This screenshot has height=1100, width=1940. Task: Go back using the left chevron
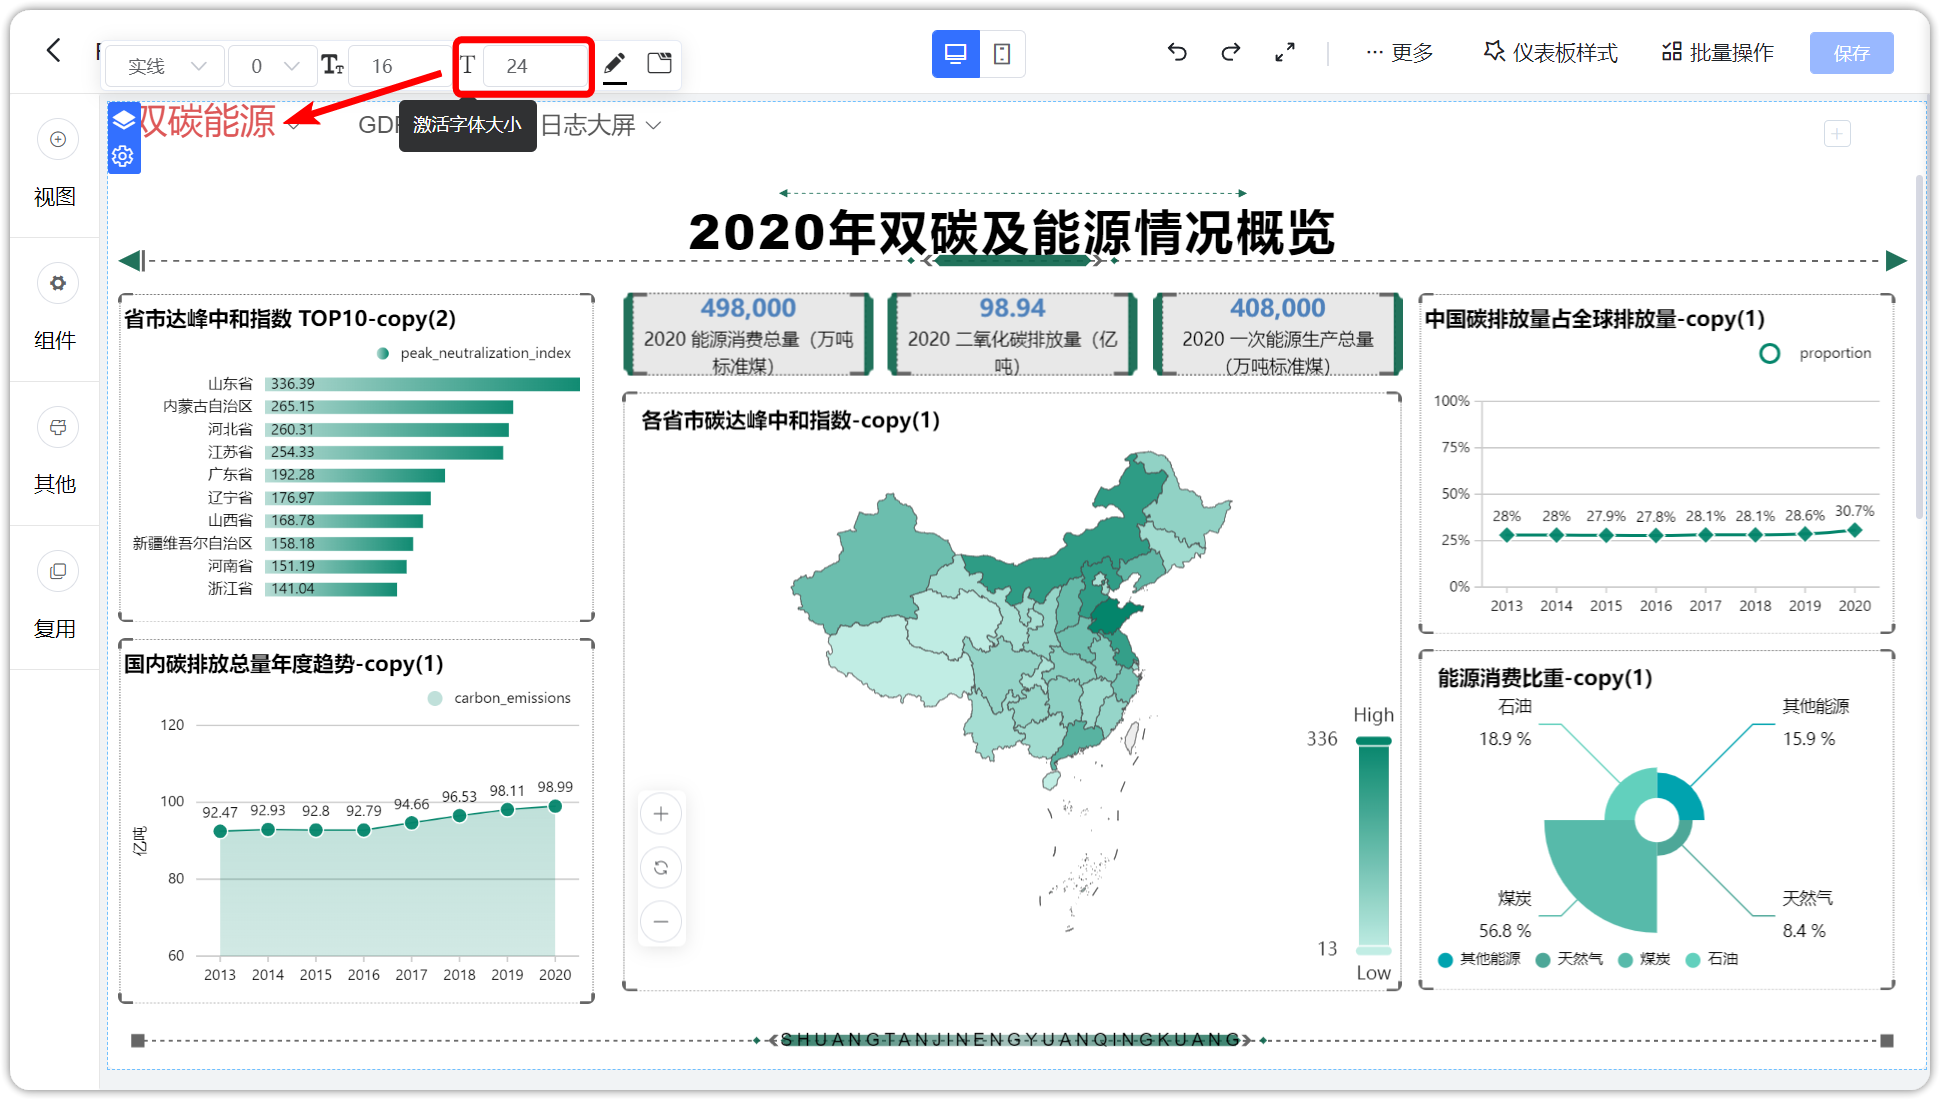coord(54,51)
